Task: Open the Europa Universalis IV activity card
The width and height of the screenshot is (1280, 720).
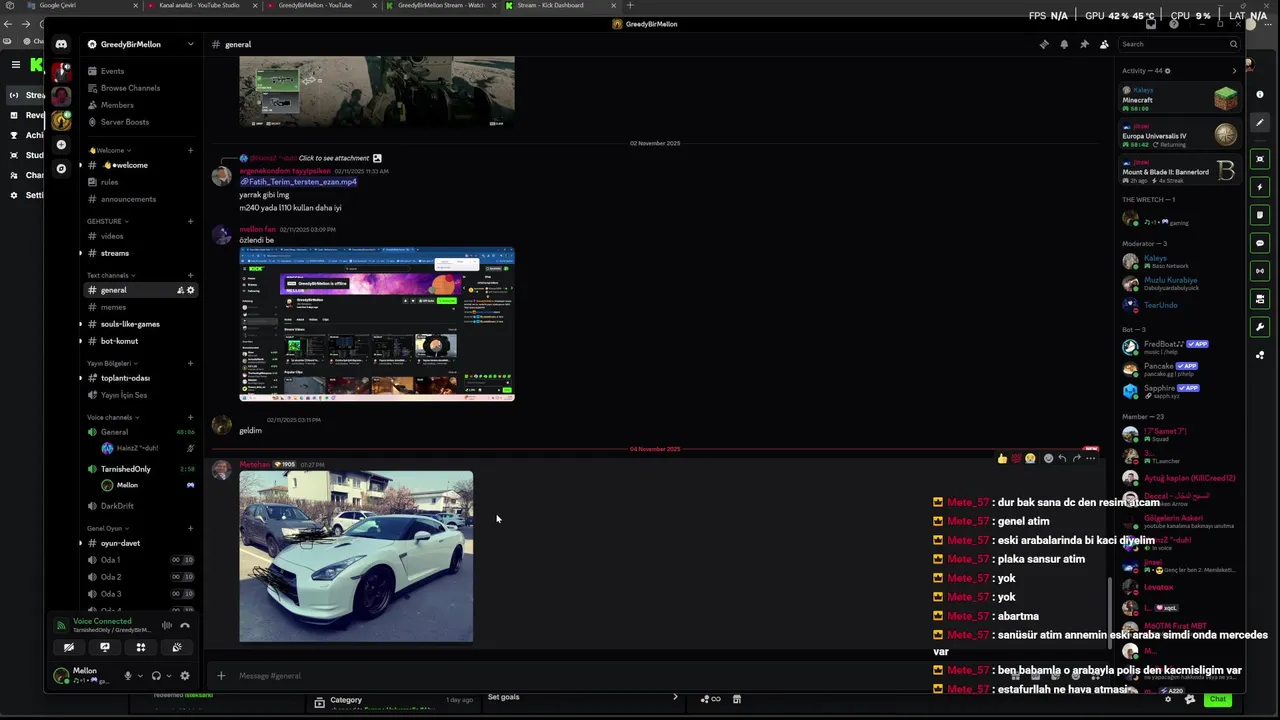Action: pyautogui.click(x=1179, y=134)
